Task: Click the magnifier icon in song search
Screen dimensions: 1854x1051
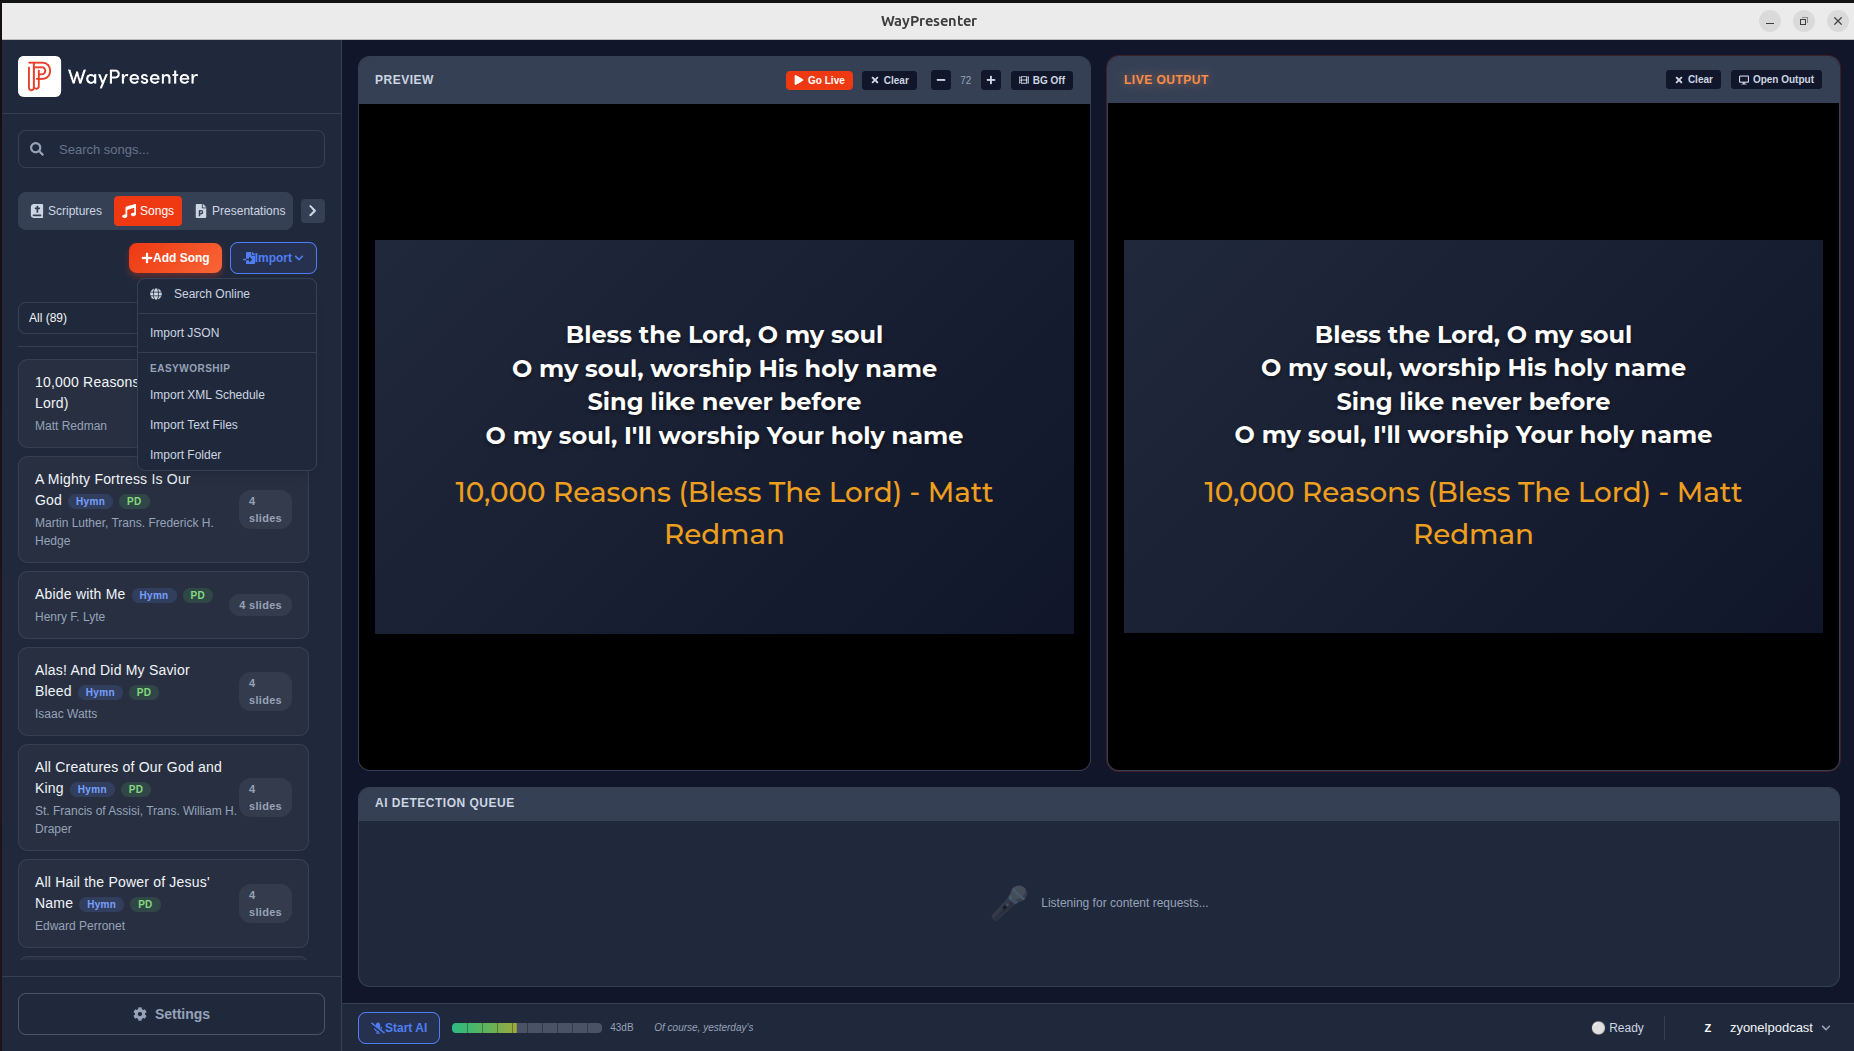Action: [x=37, y=149]
